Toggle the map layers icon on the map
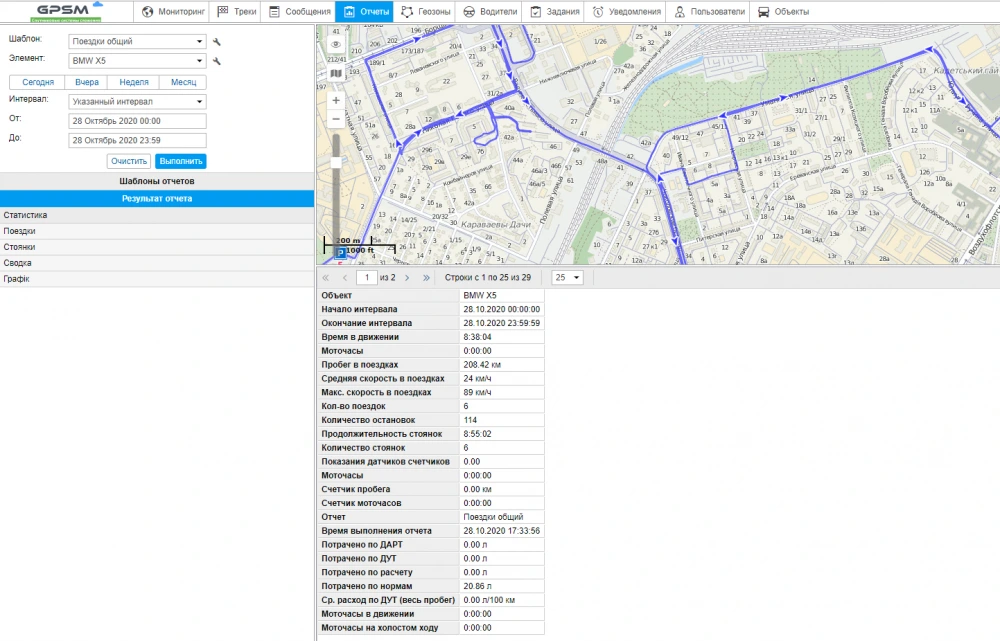Screen dimensions: 1000x642 point(336,73)
